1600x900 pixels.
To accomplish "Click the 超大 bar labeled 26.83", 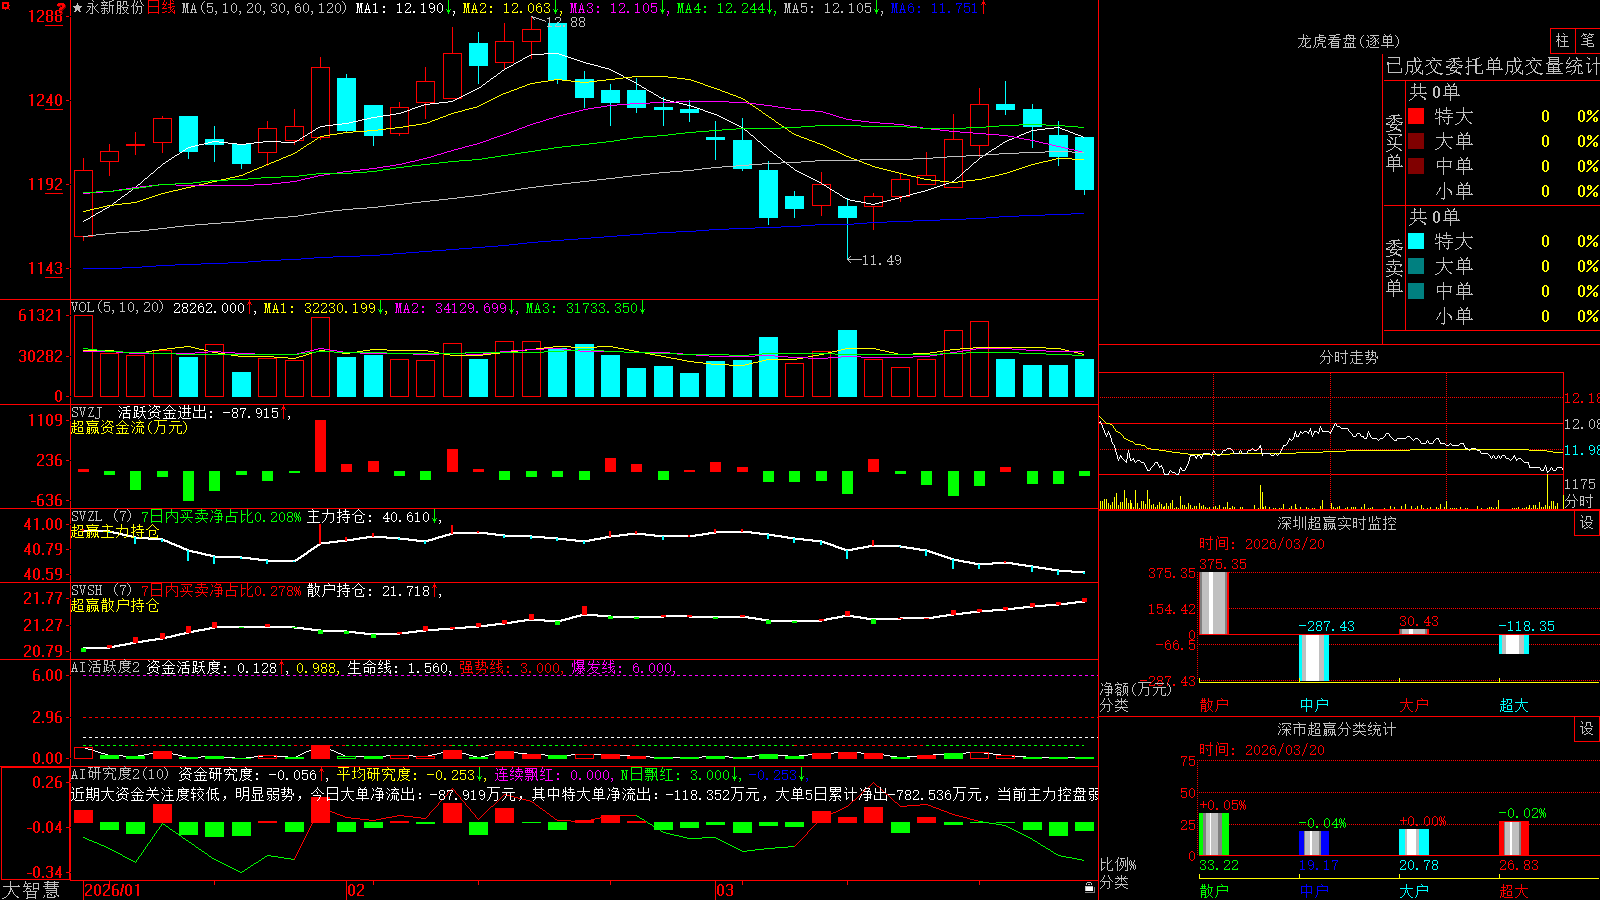I will tap(1514, 838).
